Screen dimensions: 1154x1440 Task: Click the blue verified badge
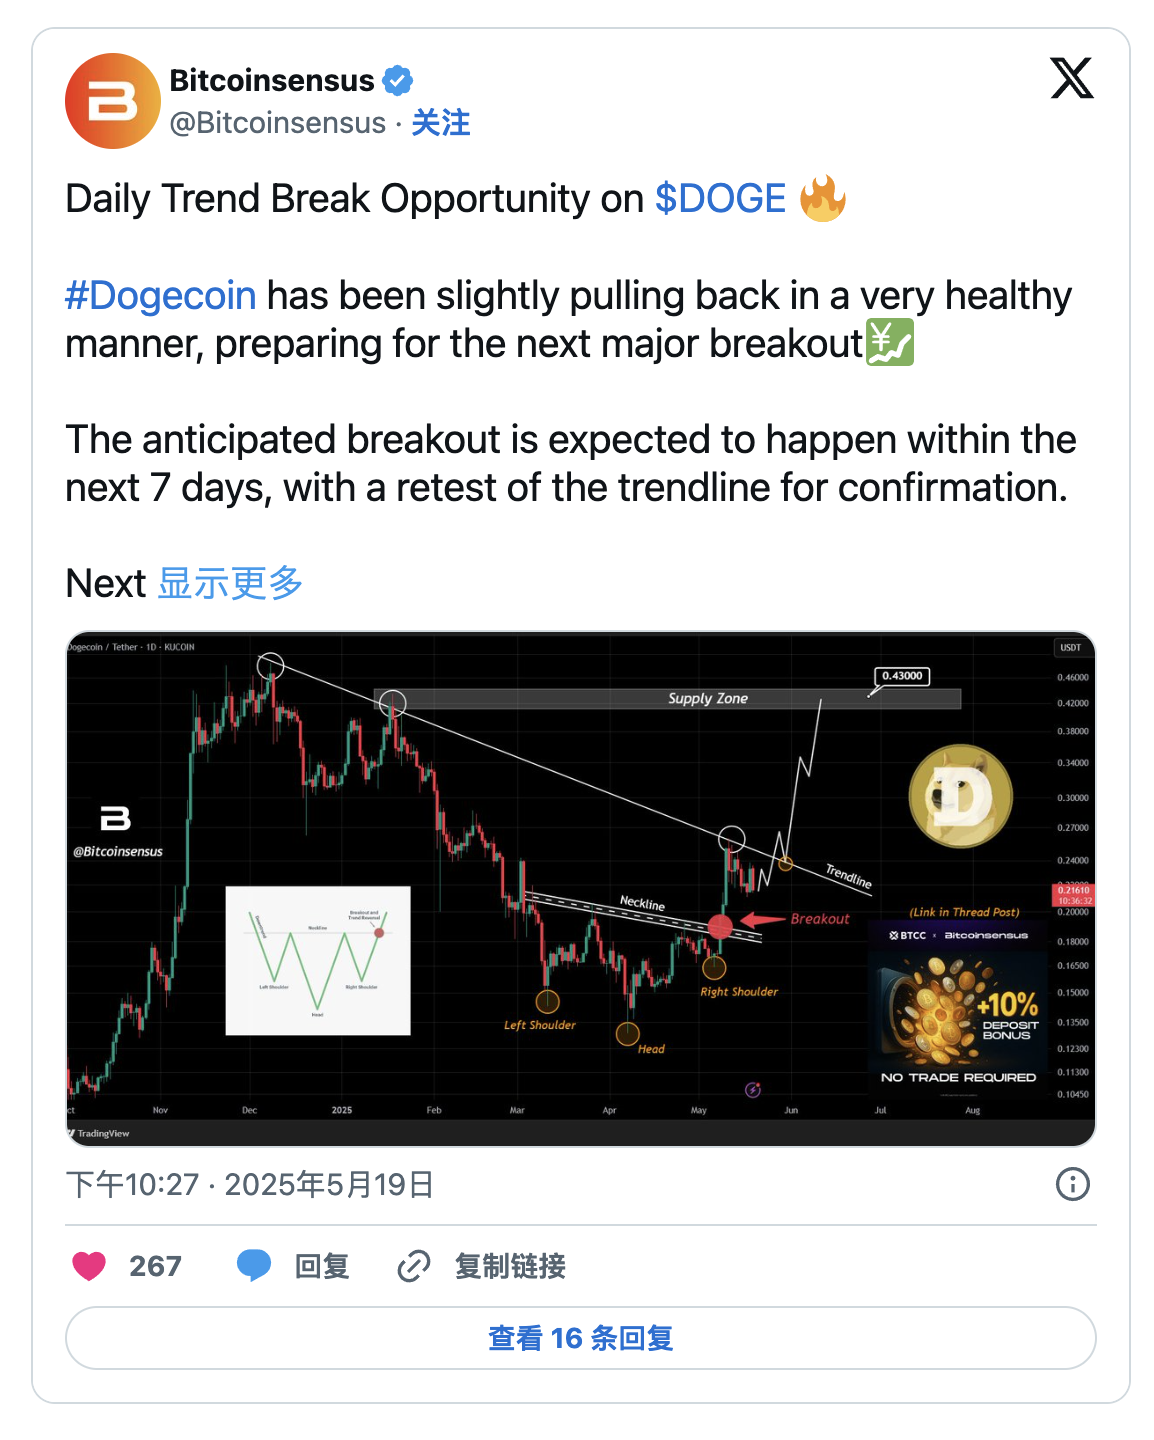click(398, 80)
